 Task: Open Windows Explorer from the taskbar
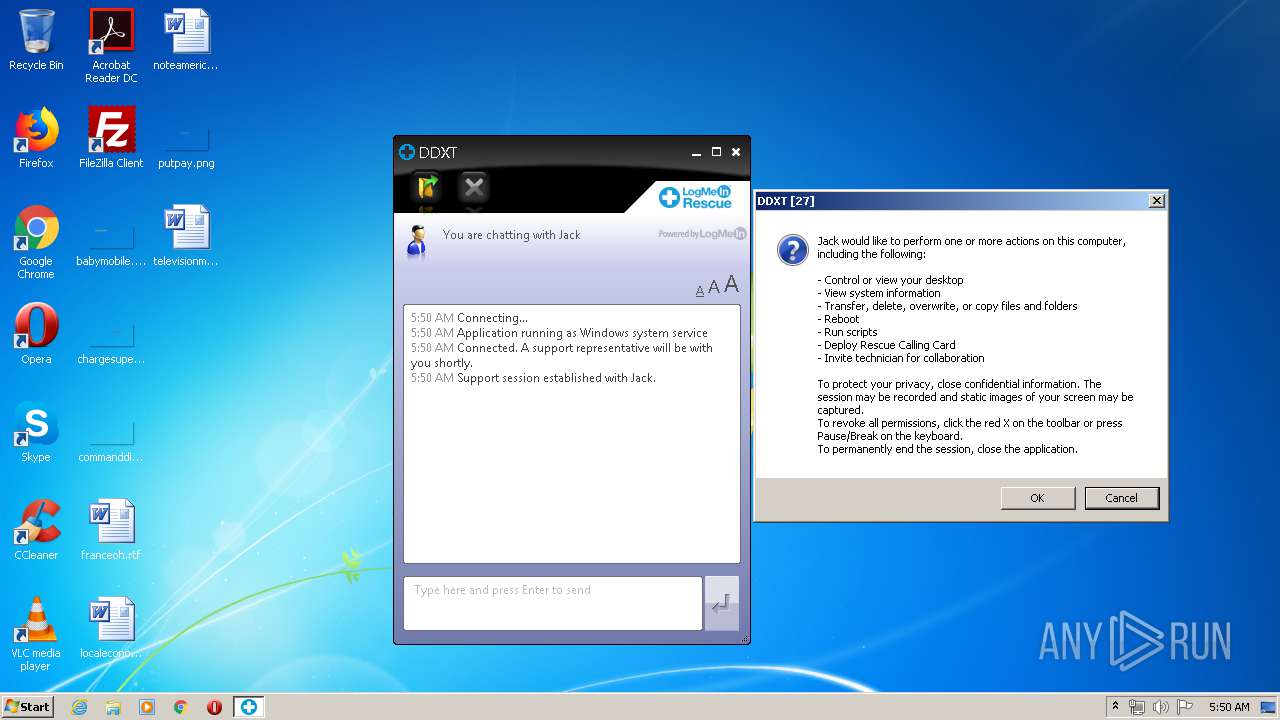(x=113, y=707)
